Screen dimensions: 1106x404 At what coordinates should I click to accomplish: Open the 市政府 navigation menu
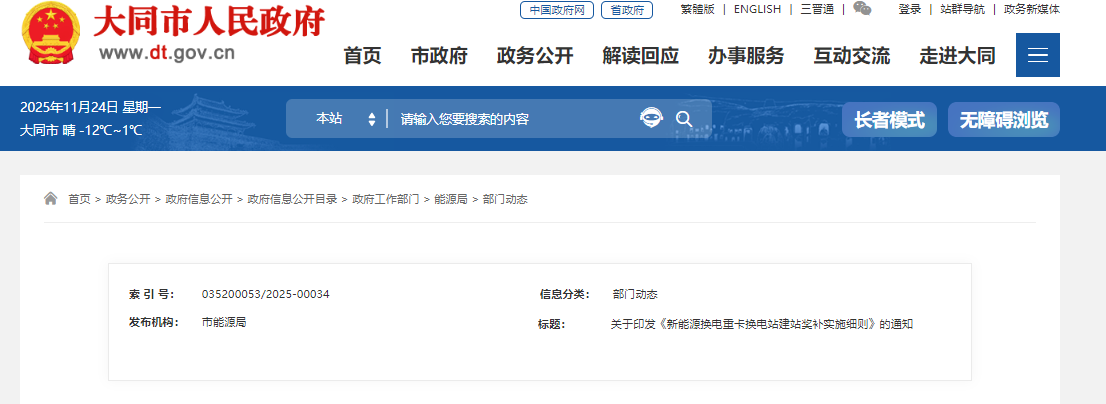point(439,56)
